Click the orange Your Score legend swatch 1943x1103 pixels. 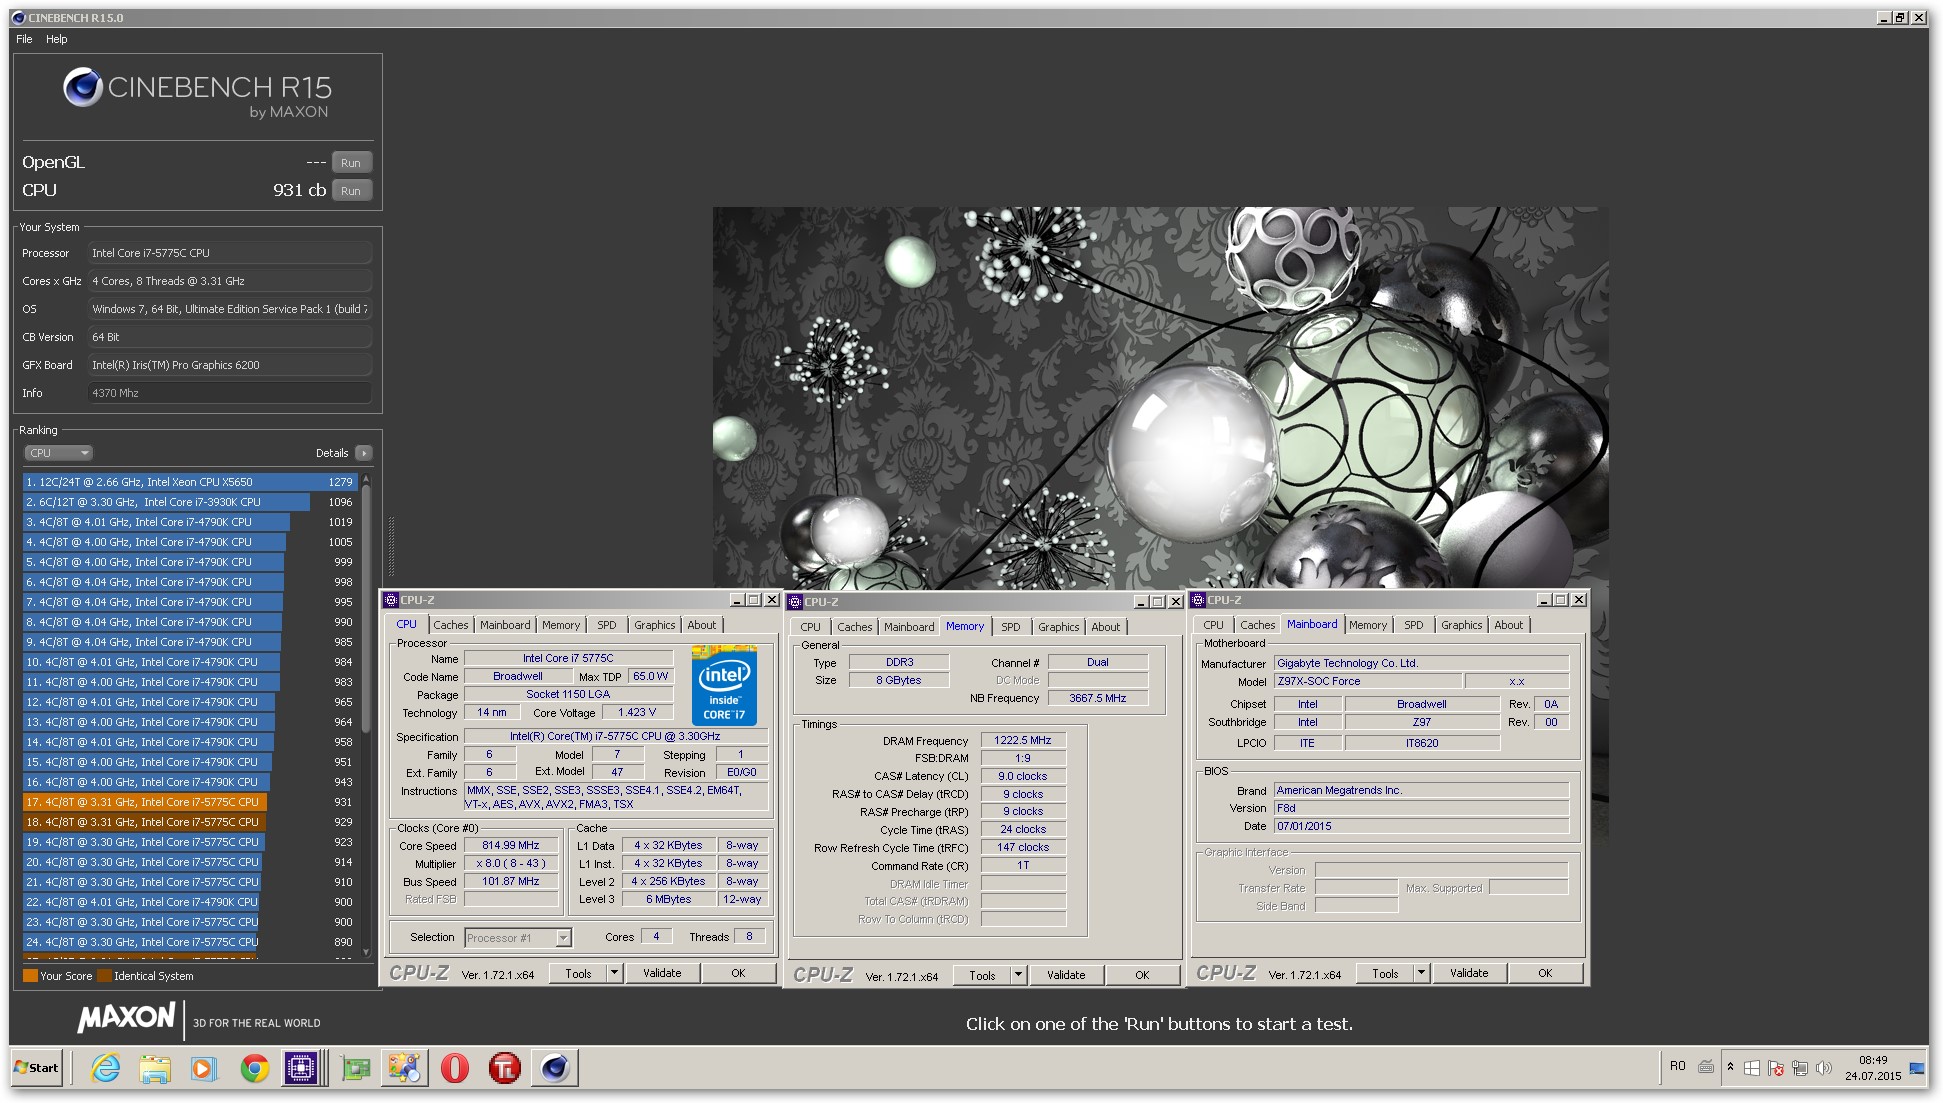click(x=30, y=976)
